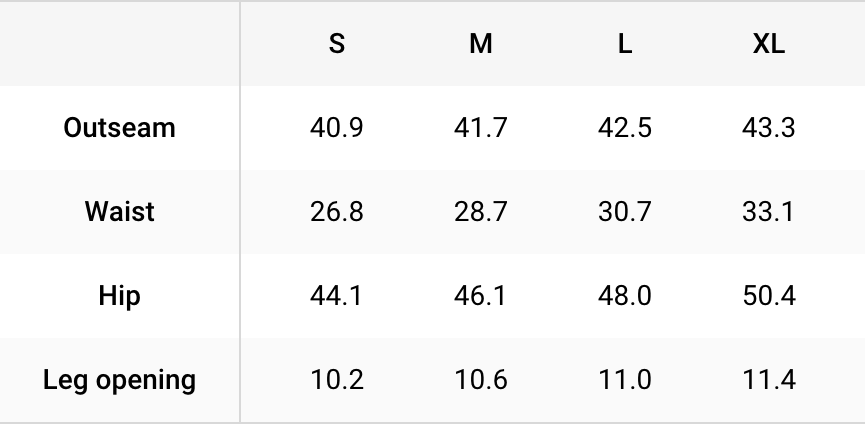
Task: Click the Leg opening value 10.6
Action: pyautogui.click(x=481, y=380)
